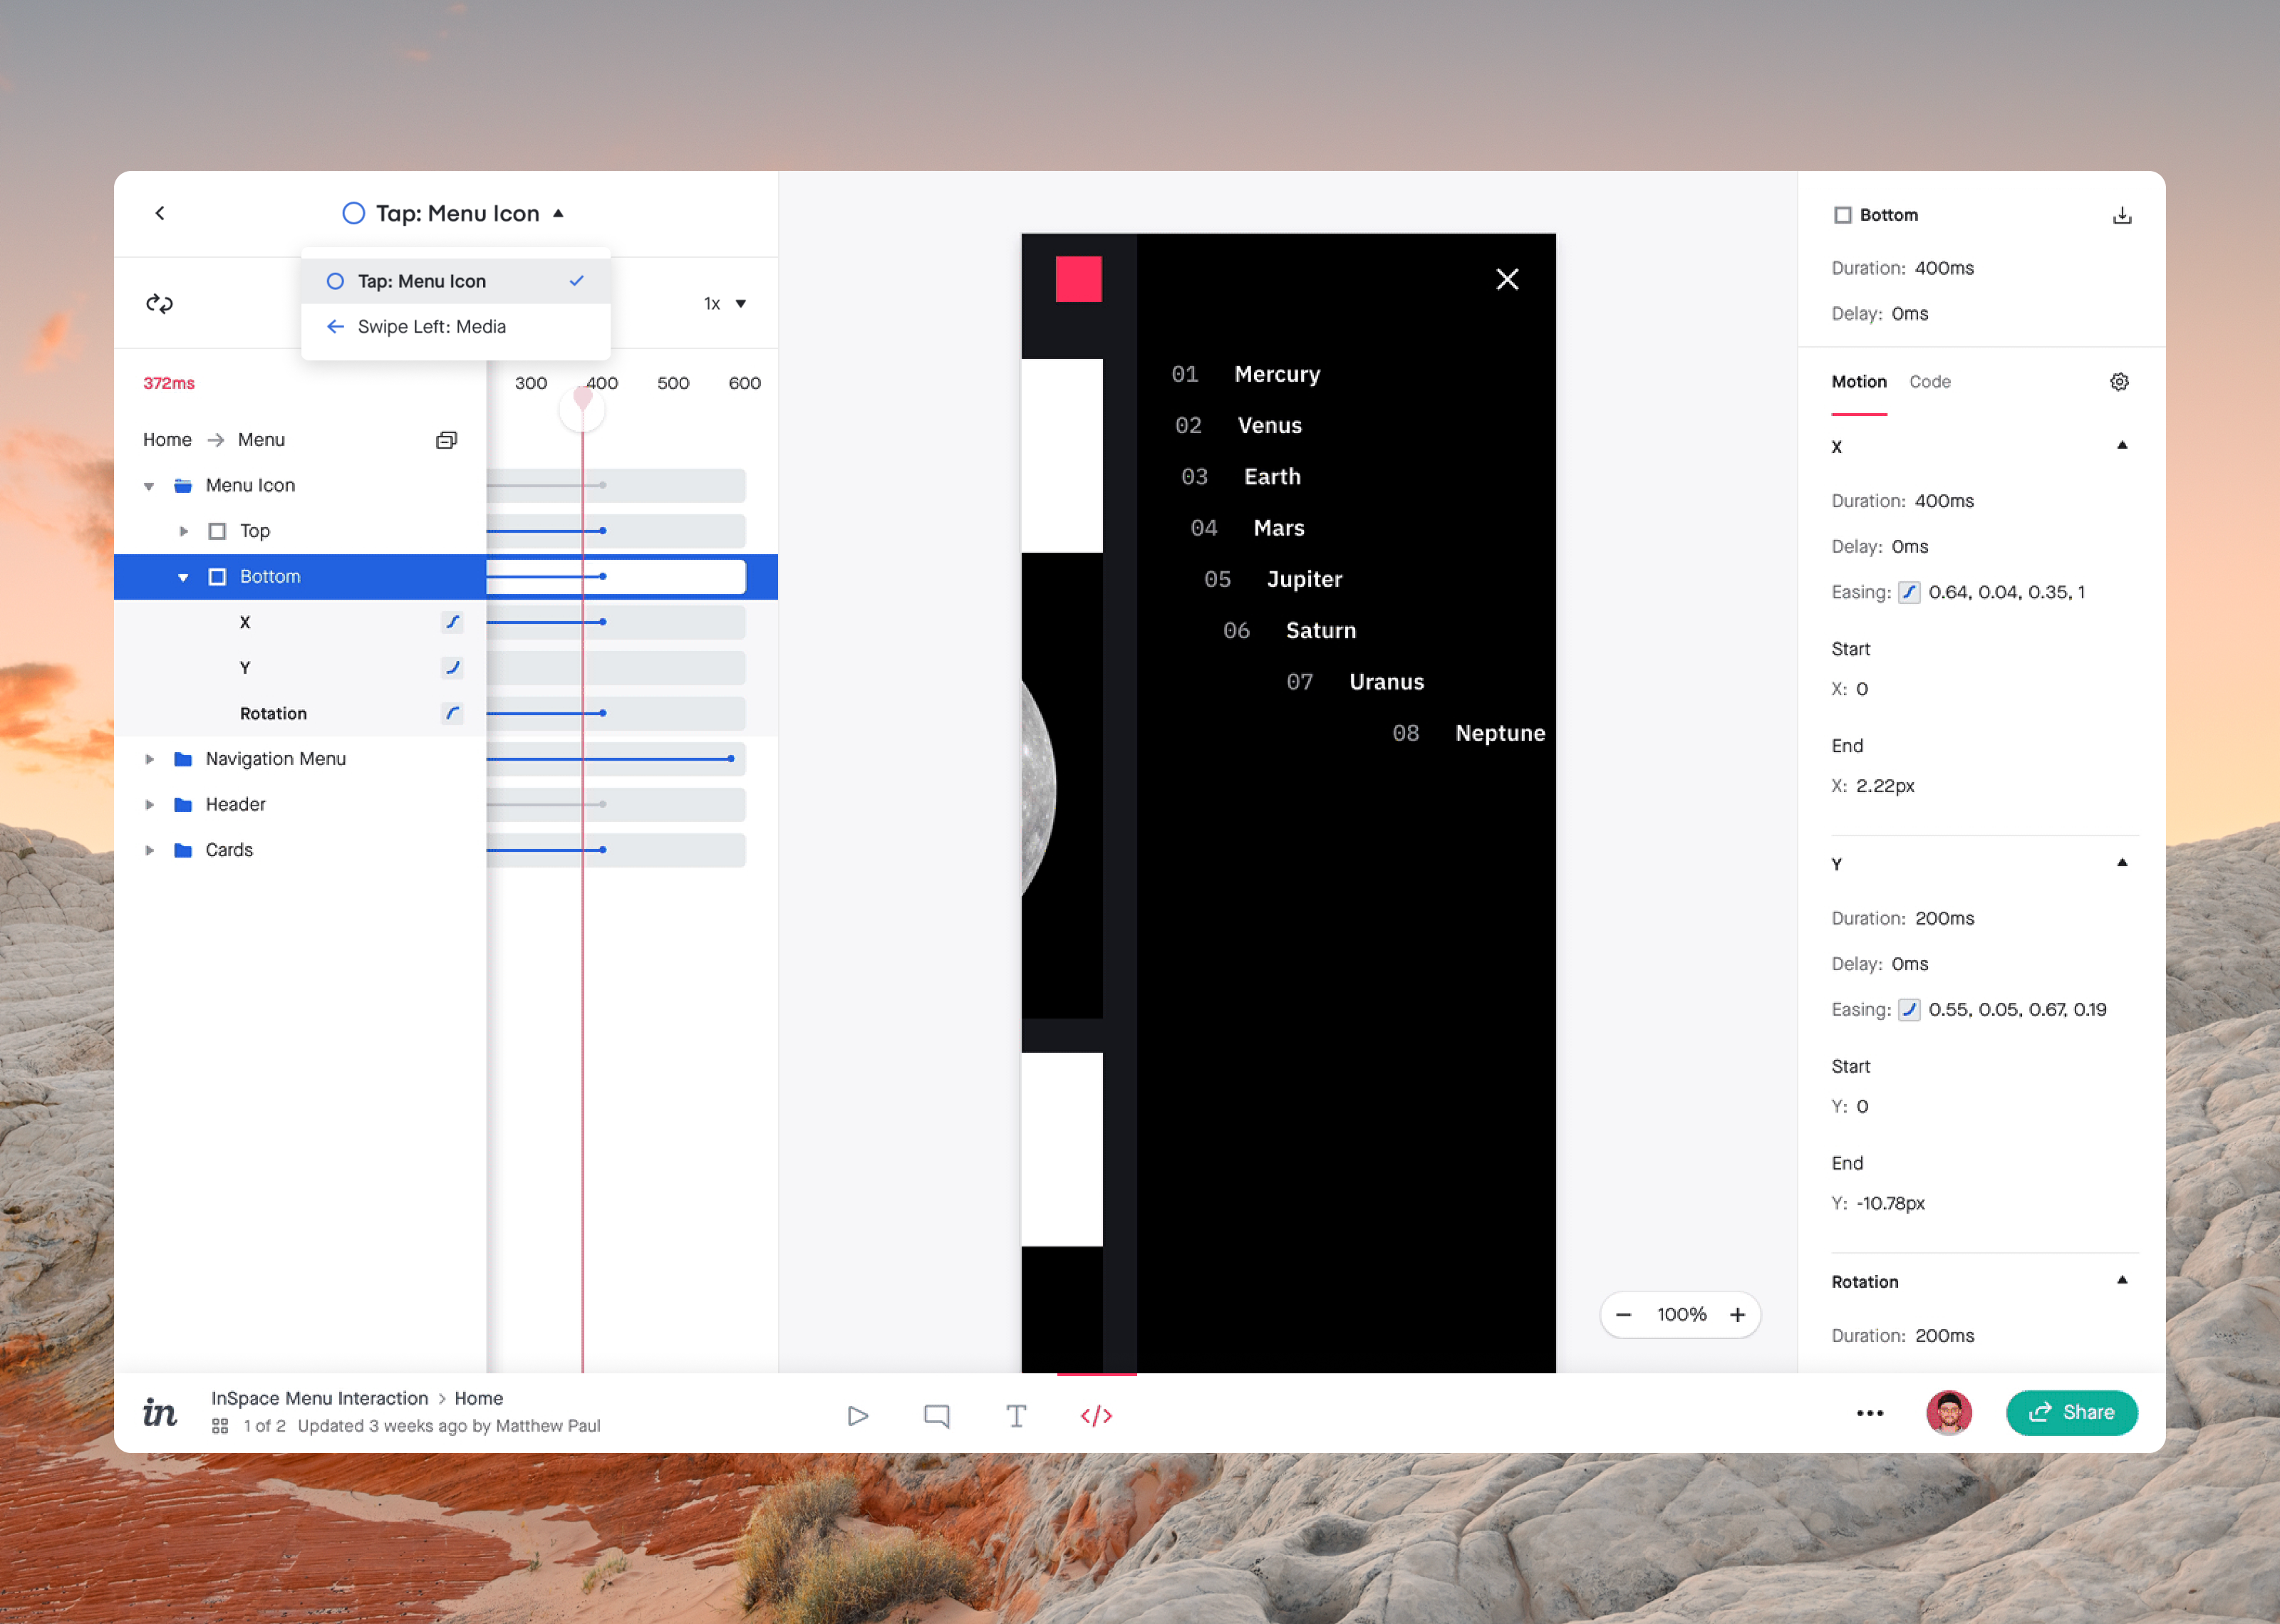Collapse the X motion section
The height and width of the screenshot is (1624, 2280).
tap(2122, 446)
